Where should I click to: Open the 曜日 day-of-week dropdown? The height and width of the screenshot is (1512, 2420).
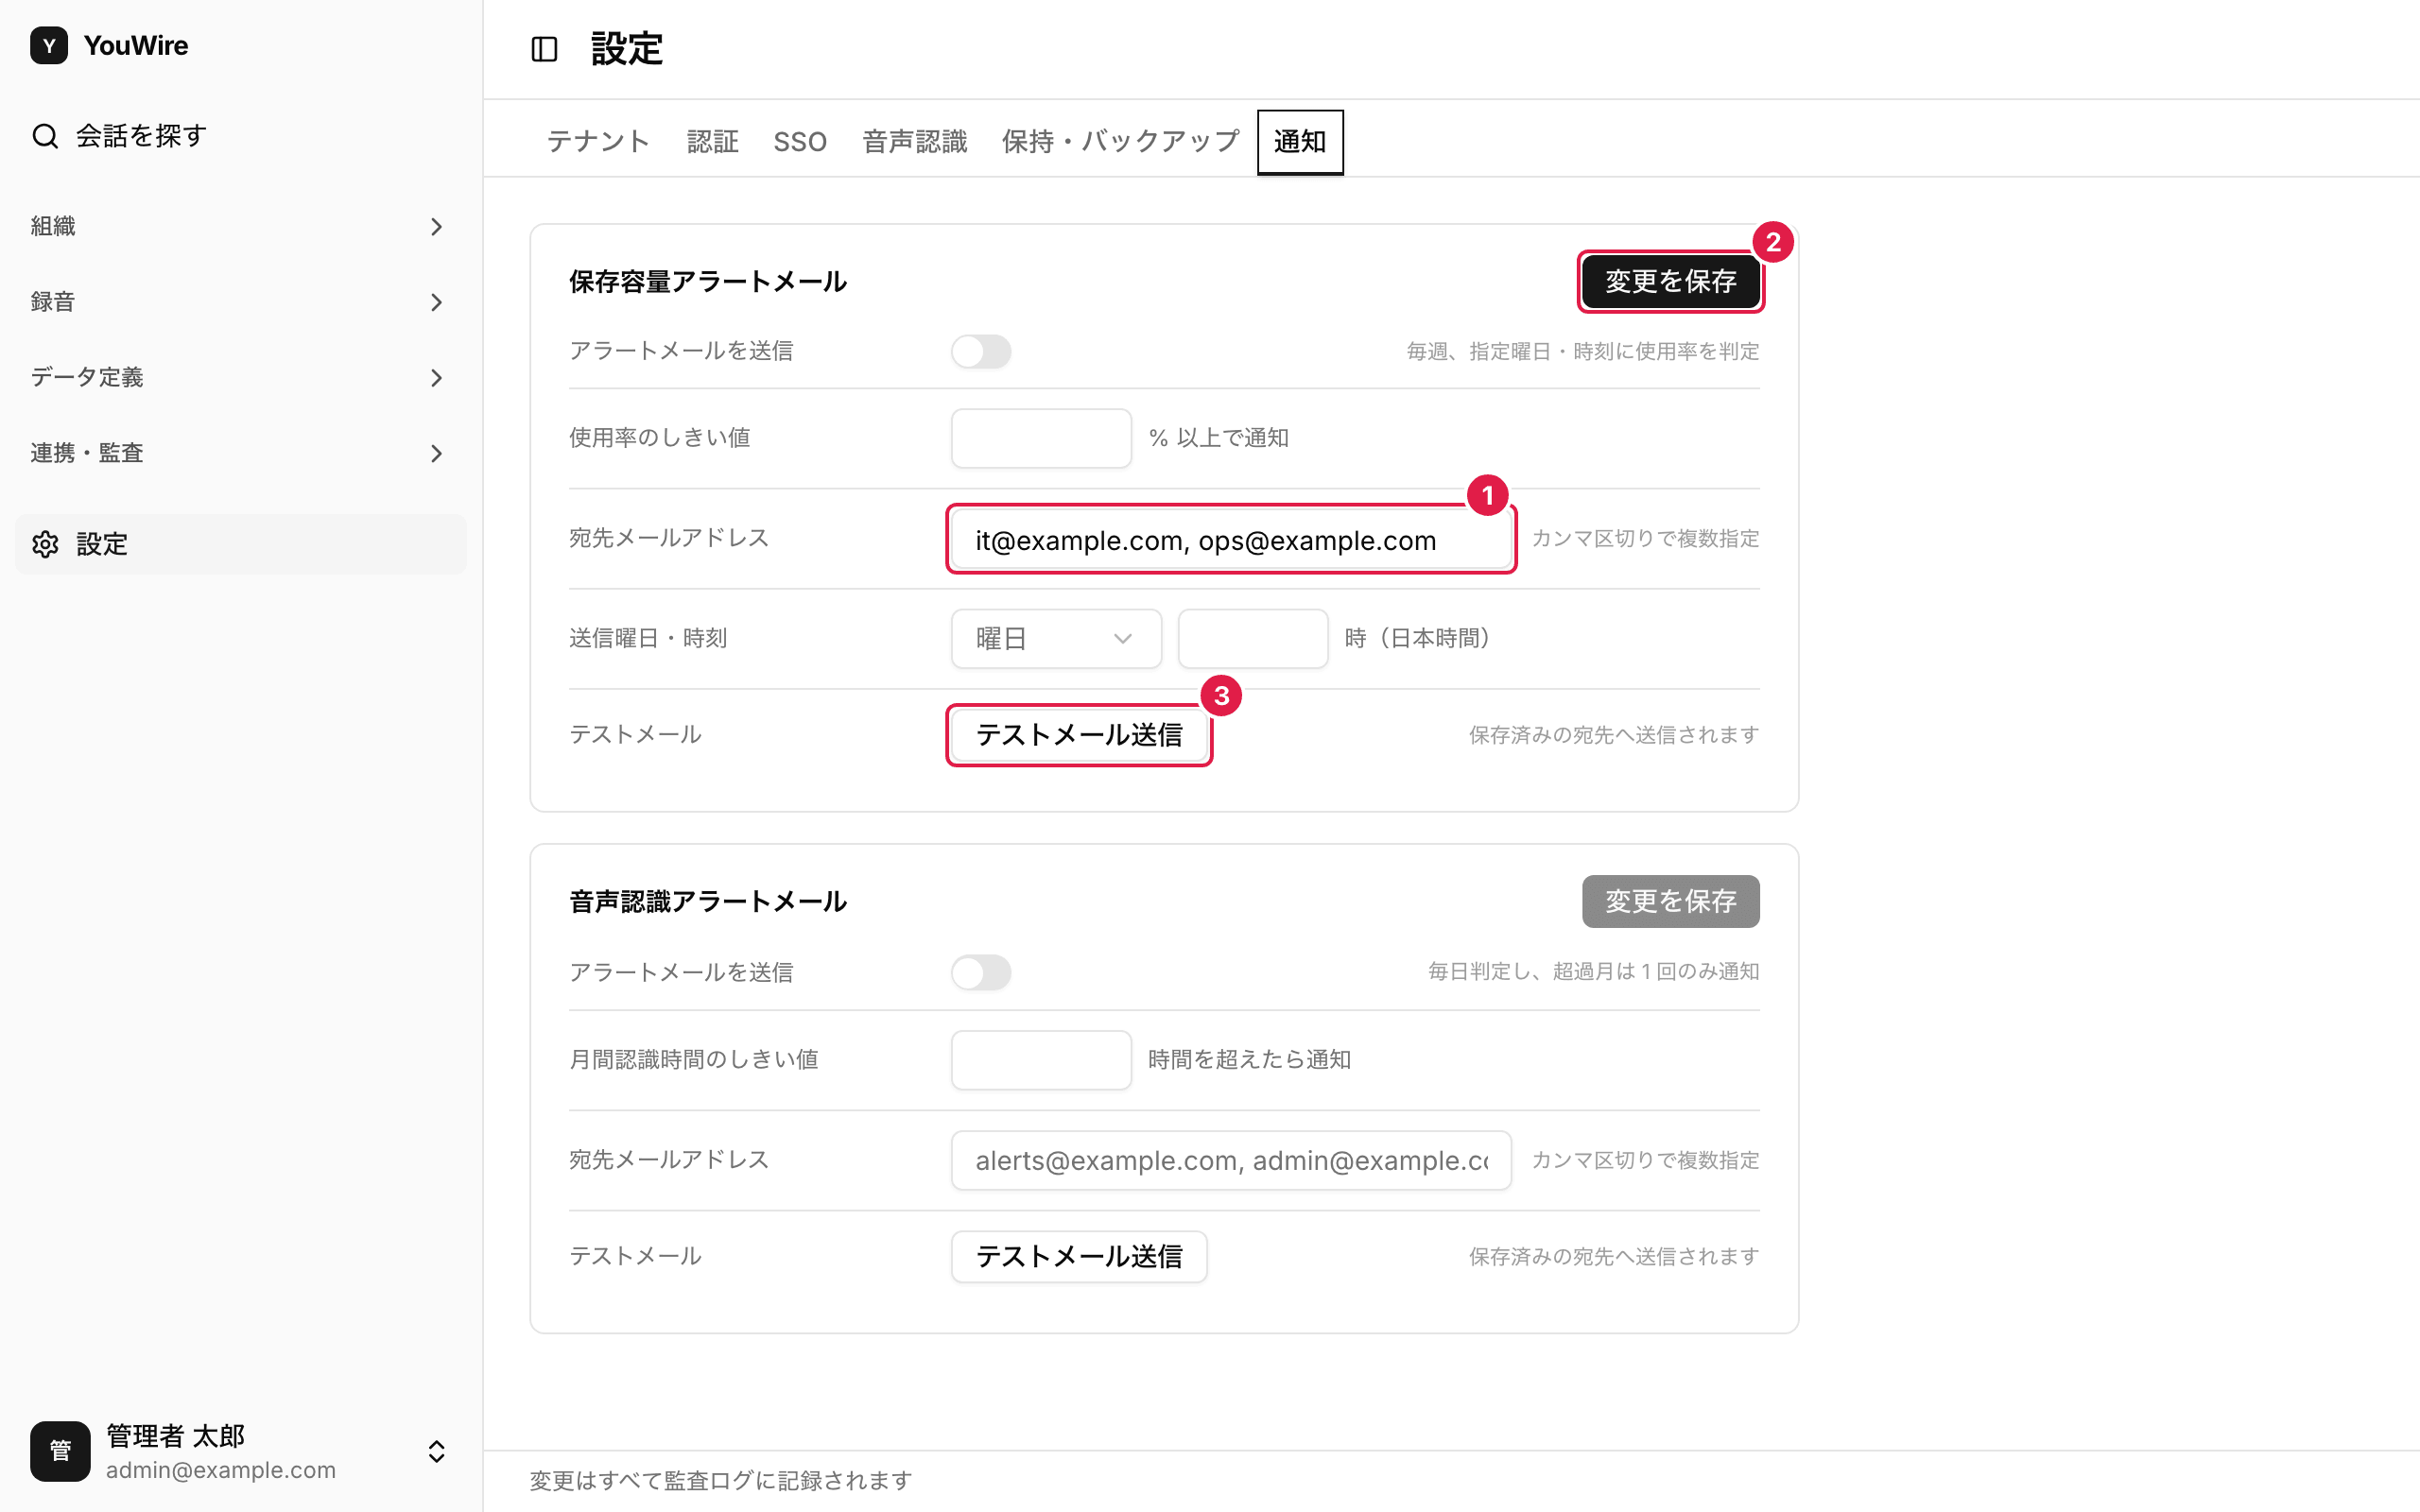click(x=1056, y=639)
